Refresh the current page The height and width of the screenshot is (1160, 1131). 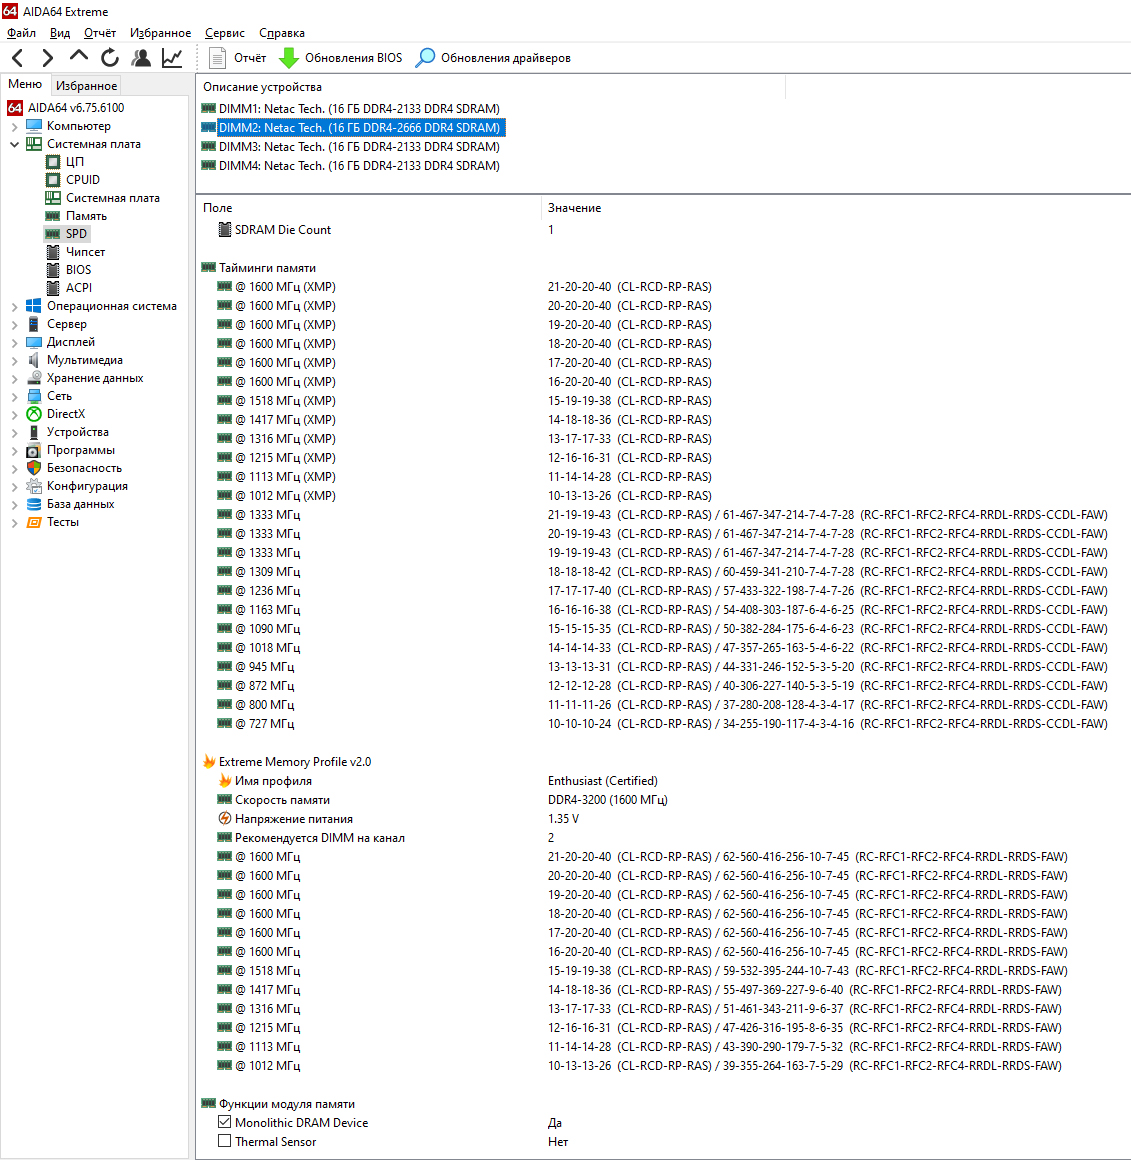point(109,58)
